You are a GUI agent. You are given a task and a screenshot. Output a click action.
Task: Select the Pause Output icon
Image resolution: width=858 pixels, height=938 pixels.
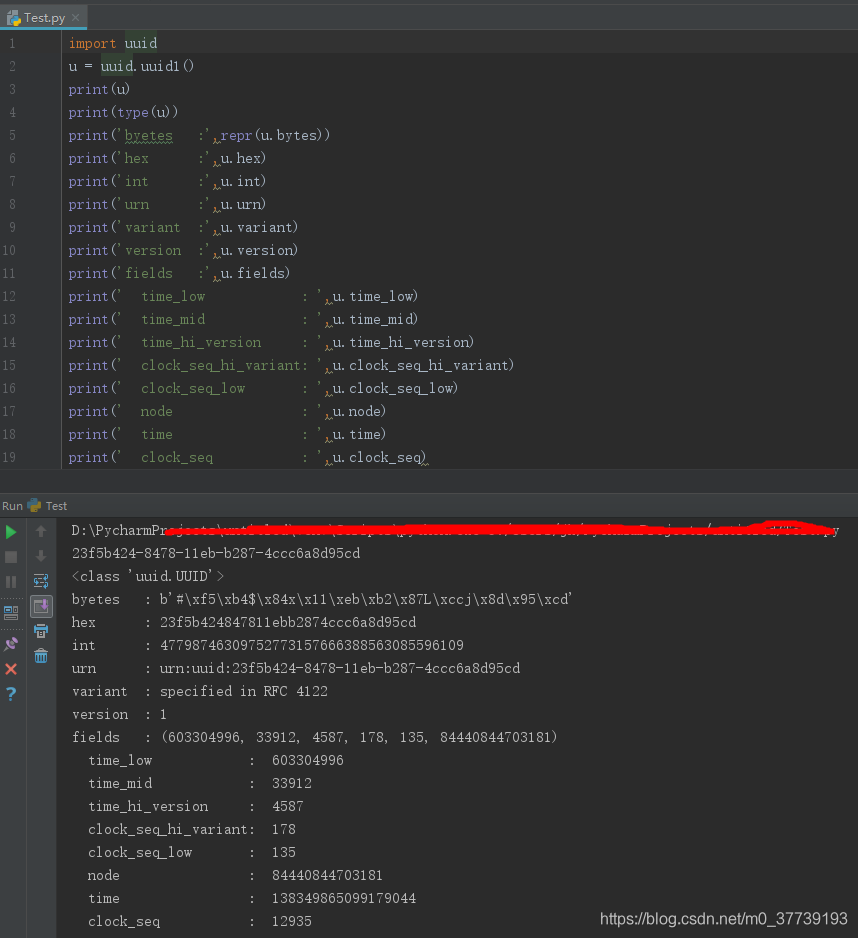pyautogui.click(x=10, y=582)
